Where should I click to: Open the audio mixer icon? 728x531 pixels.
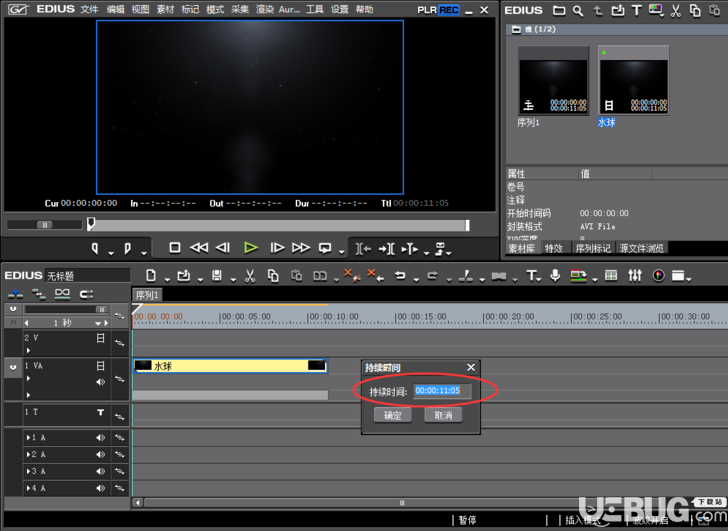635,276
